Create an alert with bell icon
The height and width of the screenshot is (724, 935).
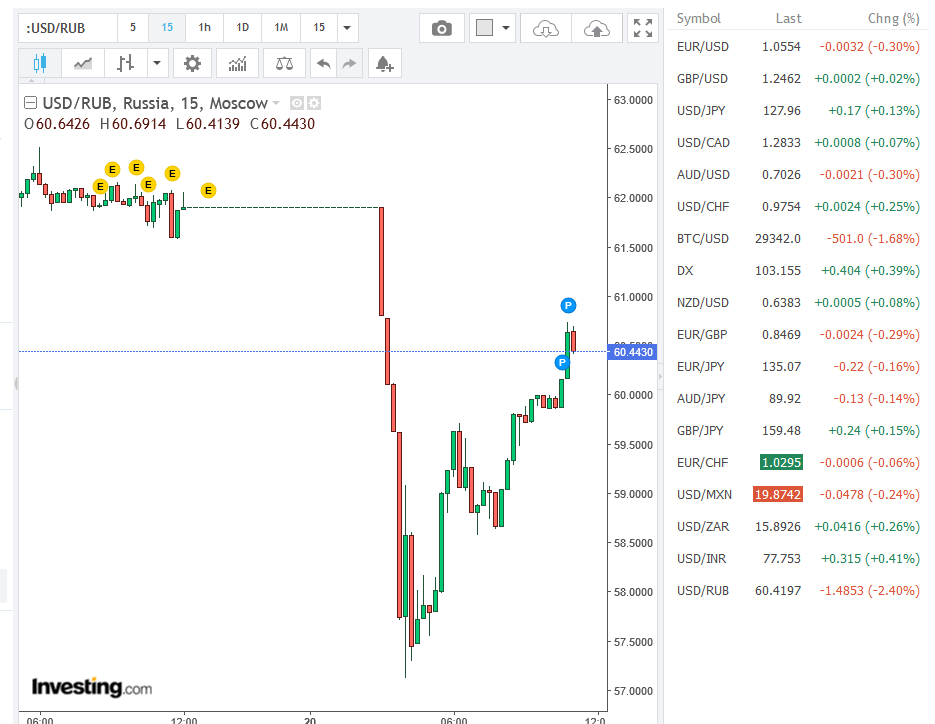click(x=385, y=63)
